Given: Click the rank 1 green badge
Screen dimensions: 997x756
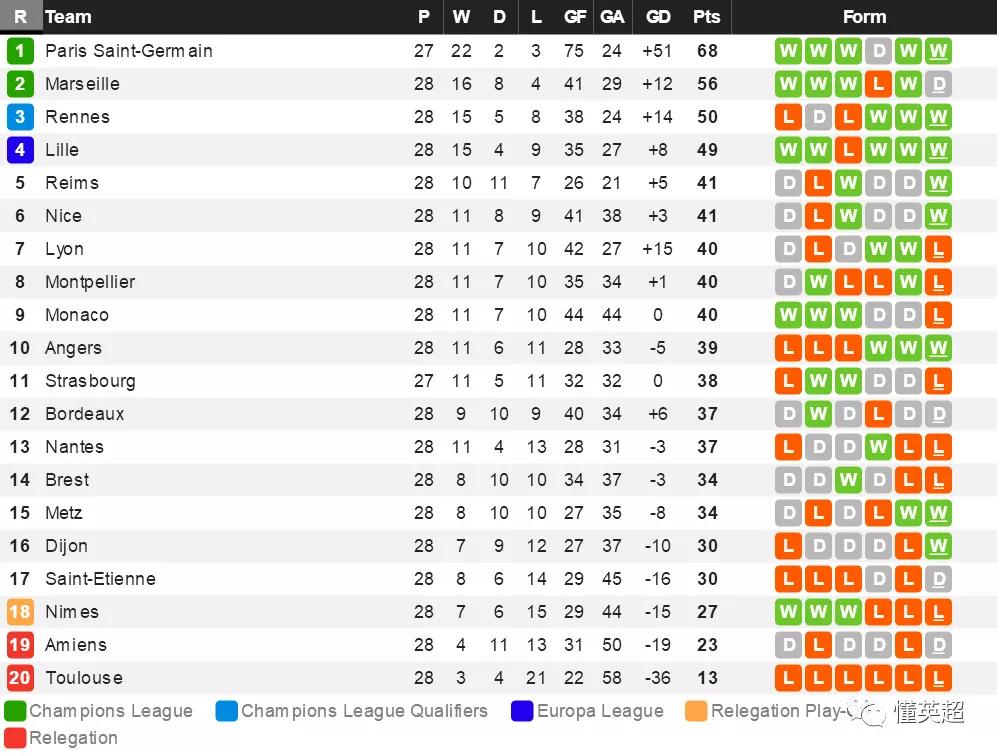Looking at the screenshot, I should point(20,51).
